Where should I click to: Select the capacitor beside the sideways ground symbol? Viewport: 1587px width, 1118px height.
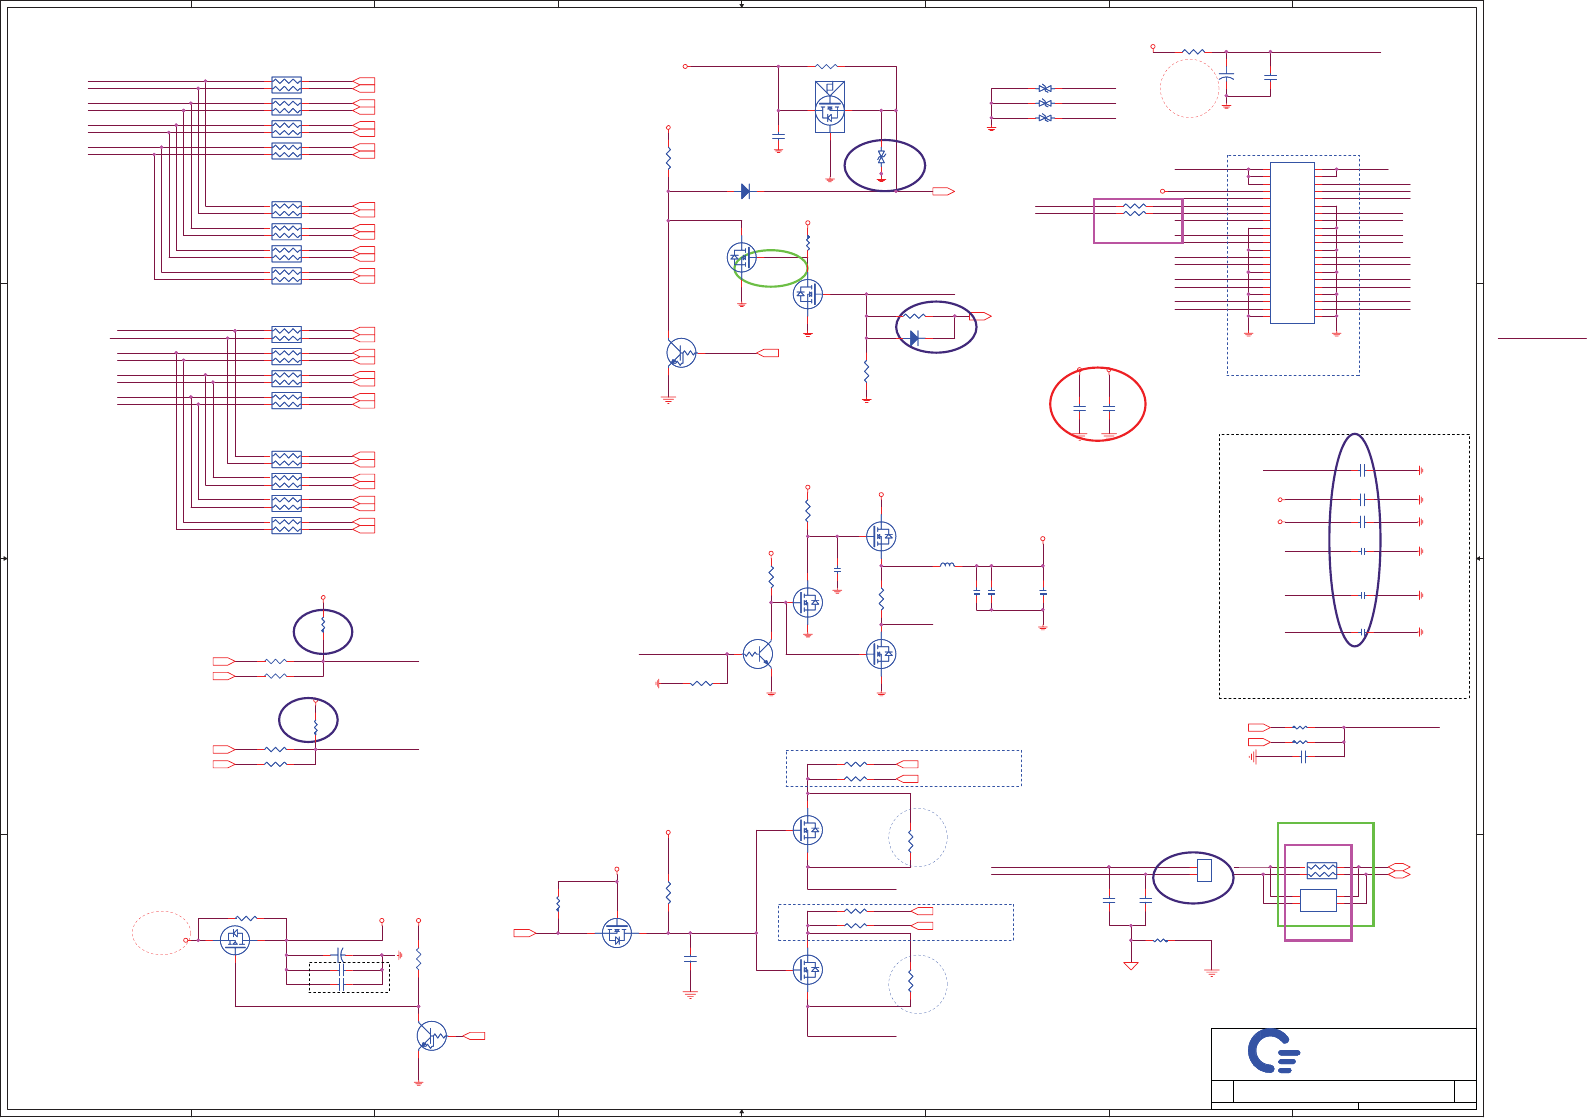tap(1303, 757)
